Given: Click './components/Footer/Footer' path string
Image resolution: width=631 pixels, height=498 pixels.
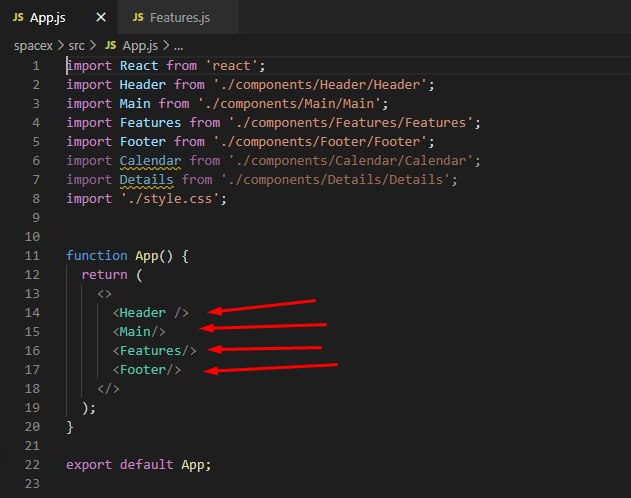Looking at the screenshot, I should tap(320, 142).
